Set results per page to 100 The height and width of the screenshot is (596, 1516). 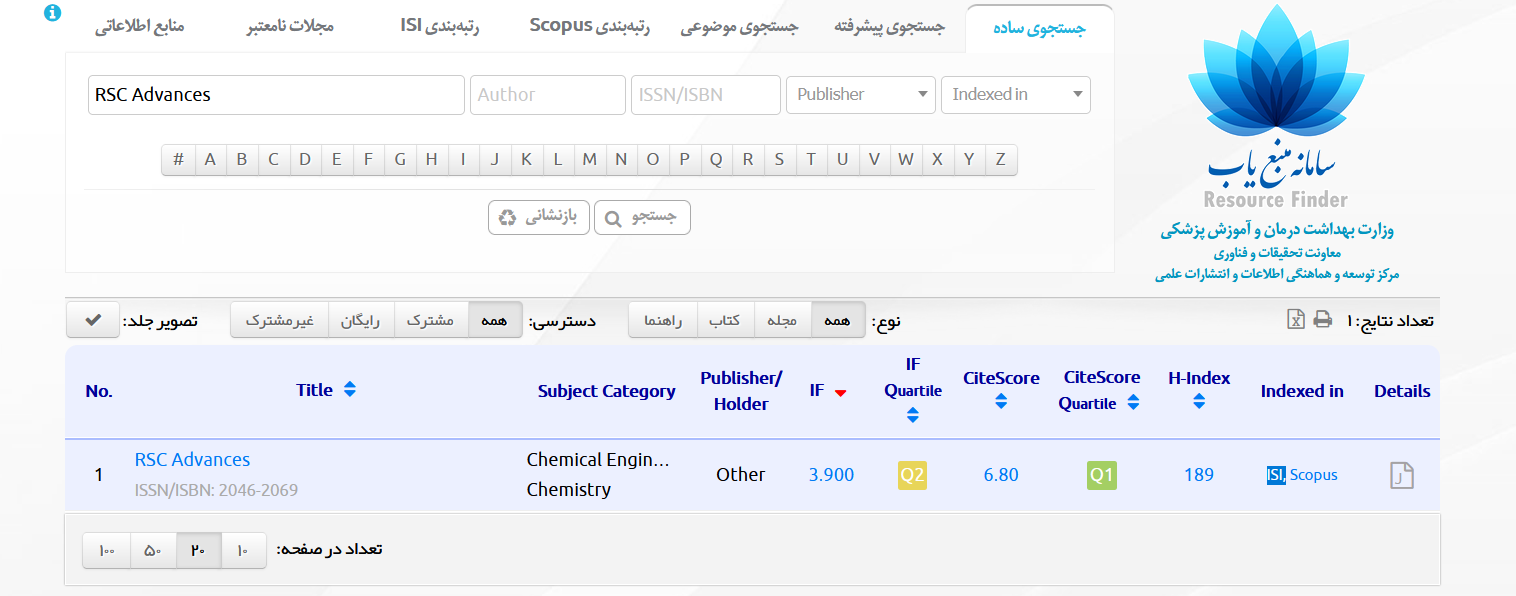click(107, 550)
